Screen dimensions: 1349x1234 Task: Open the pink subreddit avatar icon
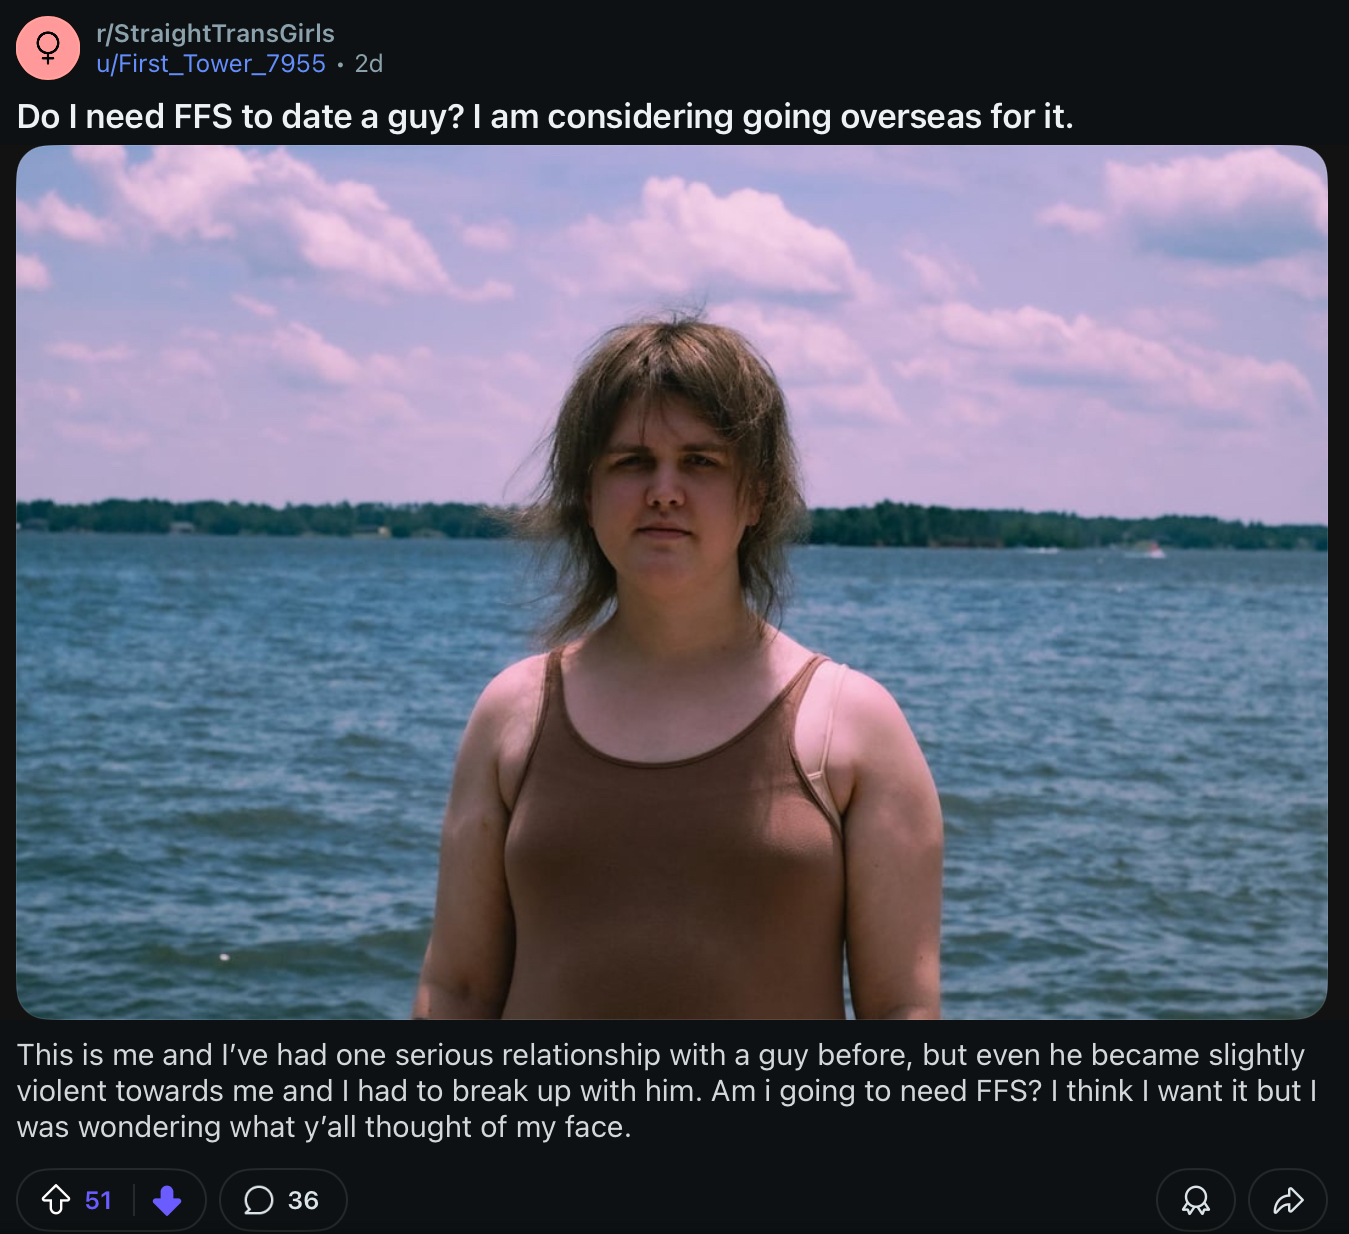coord(48,48)
